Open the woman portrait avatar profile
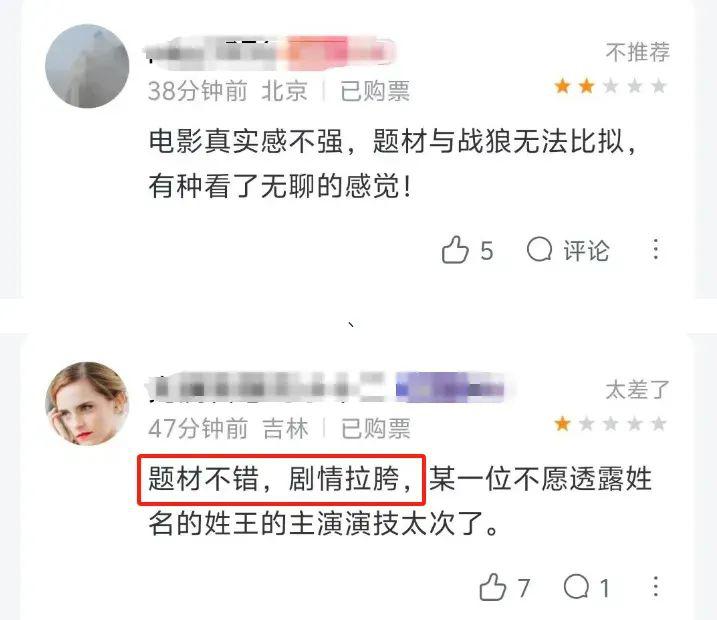Image resolution: width=717 pixels, height=620 pixels. tap(87, 404)
